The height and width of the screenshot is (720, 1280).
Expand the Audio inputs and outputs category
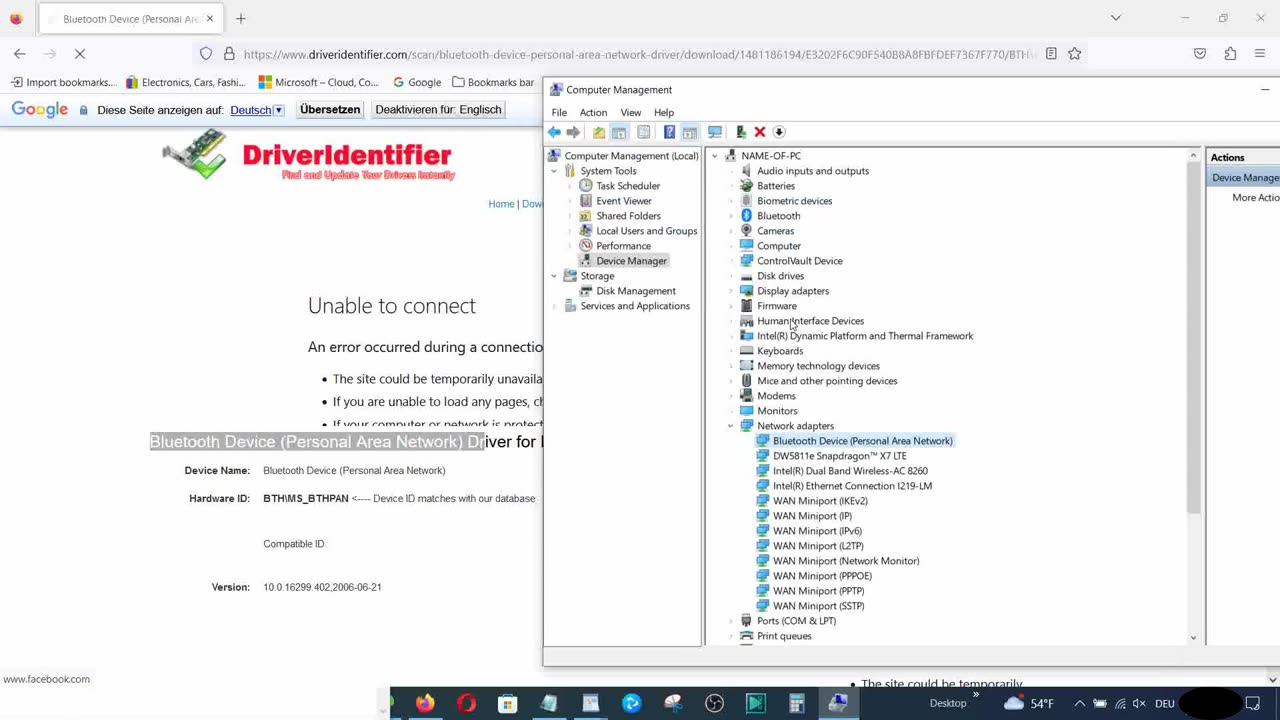(x=731, y=171)
